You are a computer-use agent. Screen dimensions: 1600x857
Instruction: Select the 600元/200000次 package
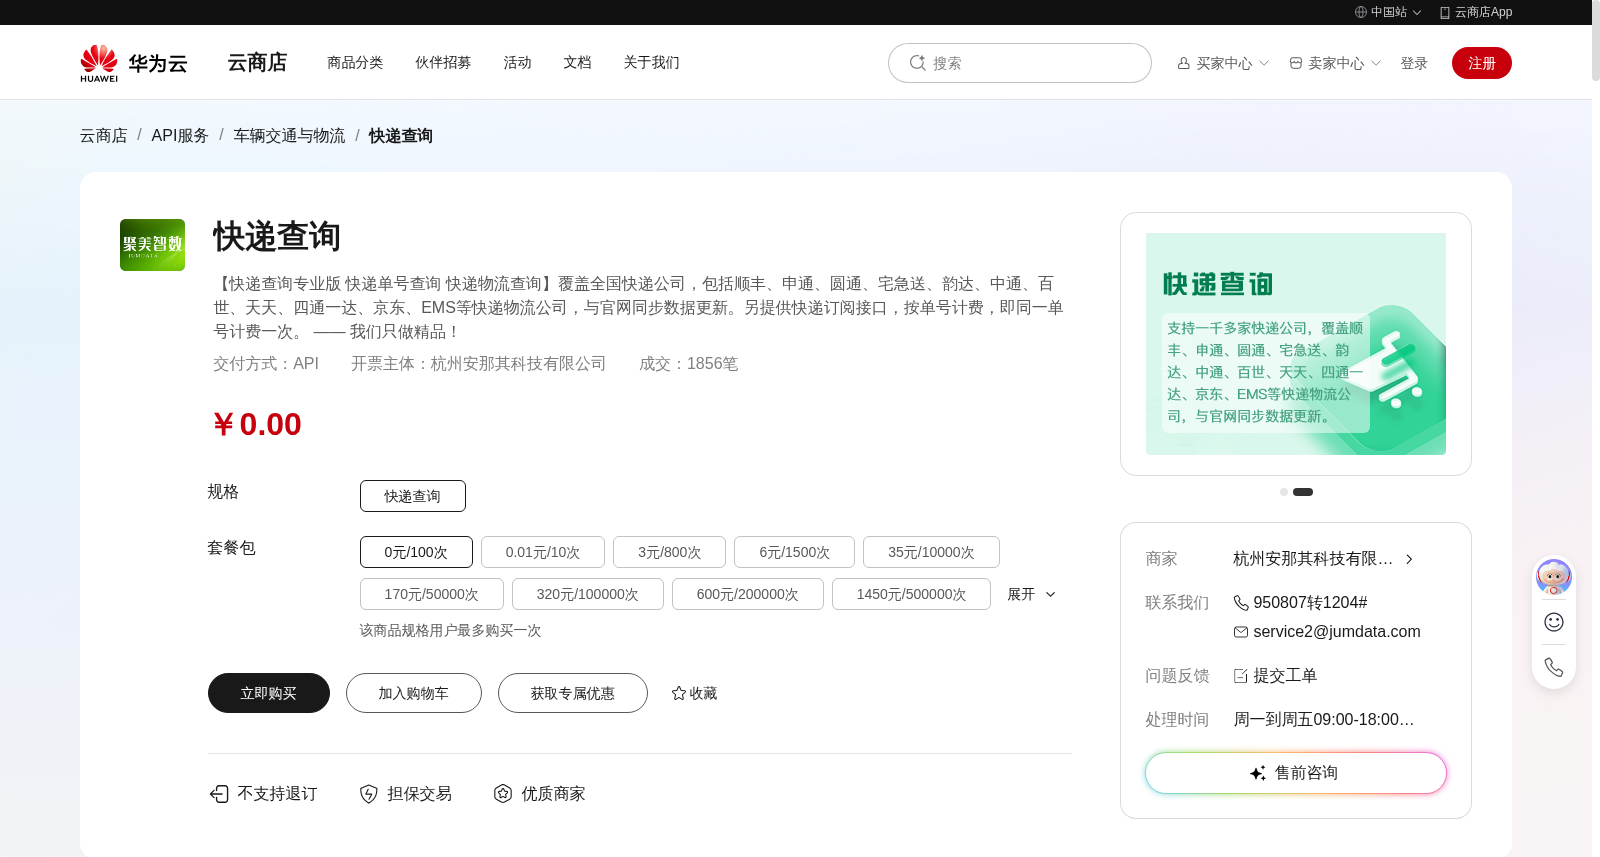coord(748,594)
